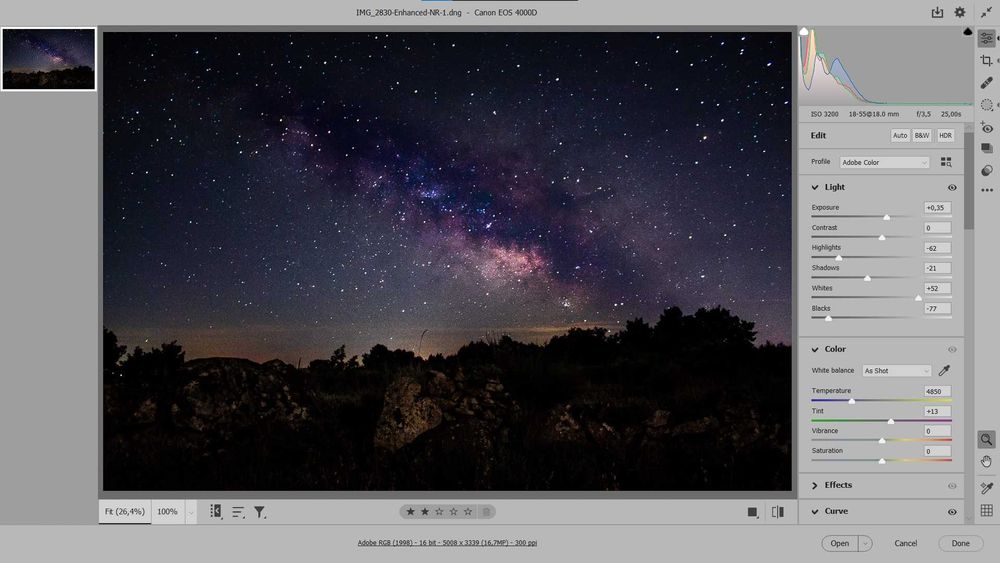Screen dimensions: 1000x563
Task: Open the Masking dashed-circle tool
Action: (987, 105)
